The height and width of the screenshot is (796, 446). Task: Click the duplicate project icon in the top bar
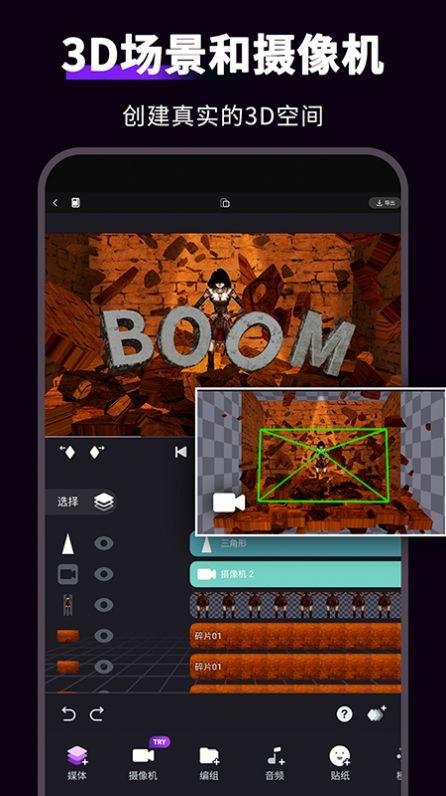pyautogui.click(x=225, y=203)
